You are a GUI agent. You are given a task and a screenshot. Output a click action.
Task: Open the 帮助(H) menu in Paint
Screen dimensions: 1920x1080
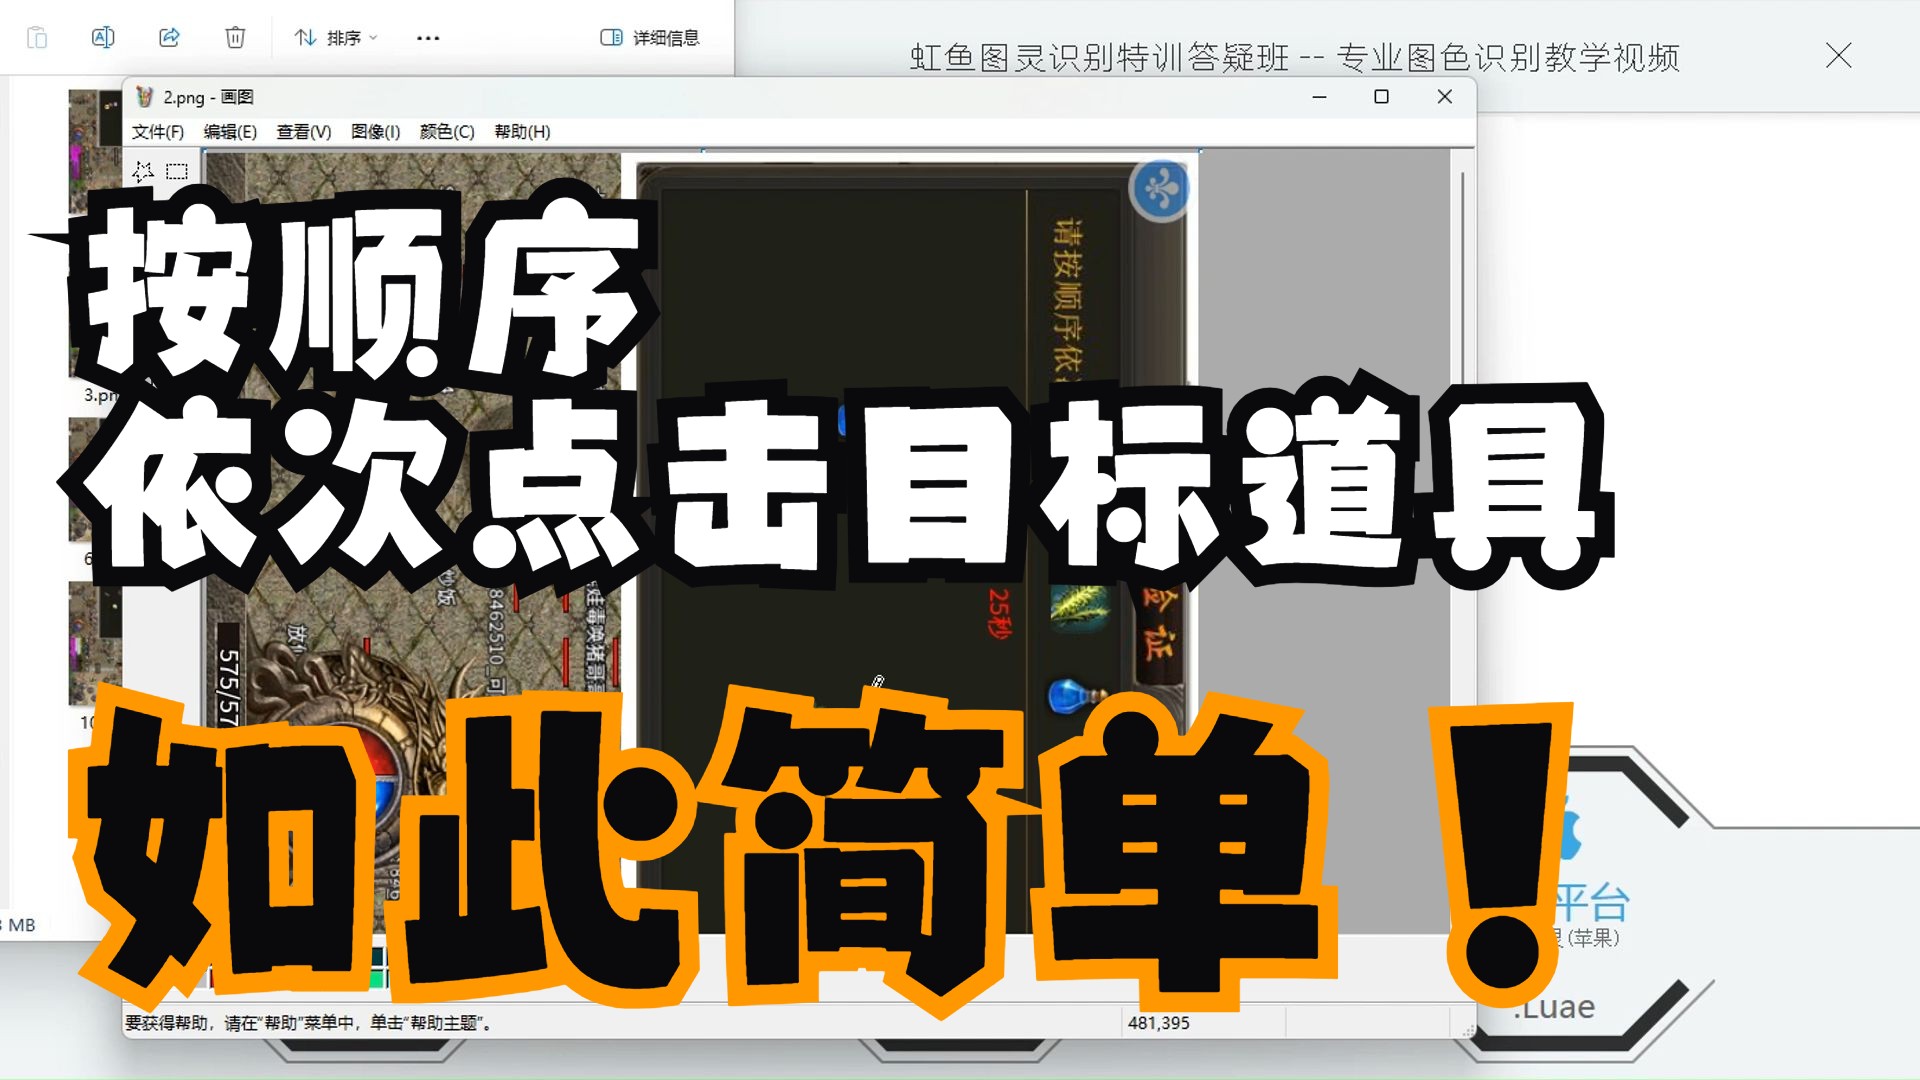[524, 131]
